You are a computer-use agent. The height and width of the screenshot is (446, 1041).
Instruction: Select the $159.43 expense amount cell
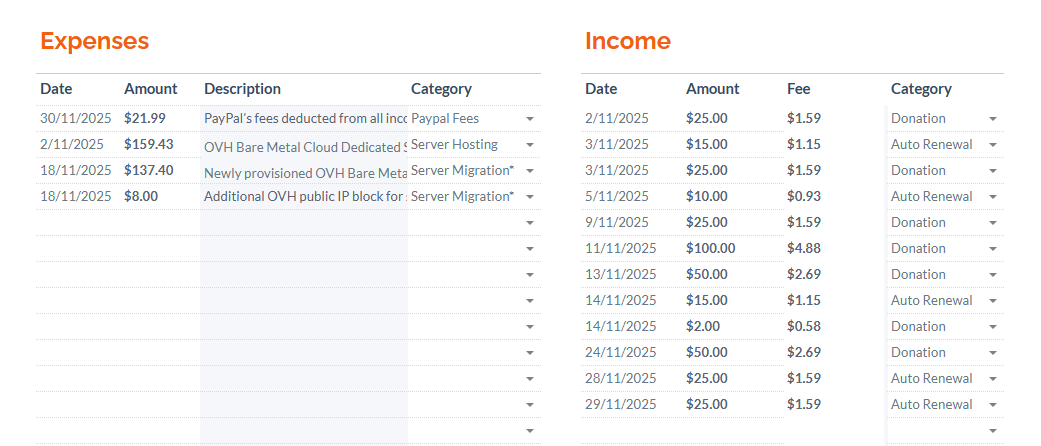click(149, 144)
